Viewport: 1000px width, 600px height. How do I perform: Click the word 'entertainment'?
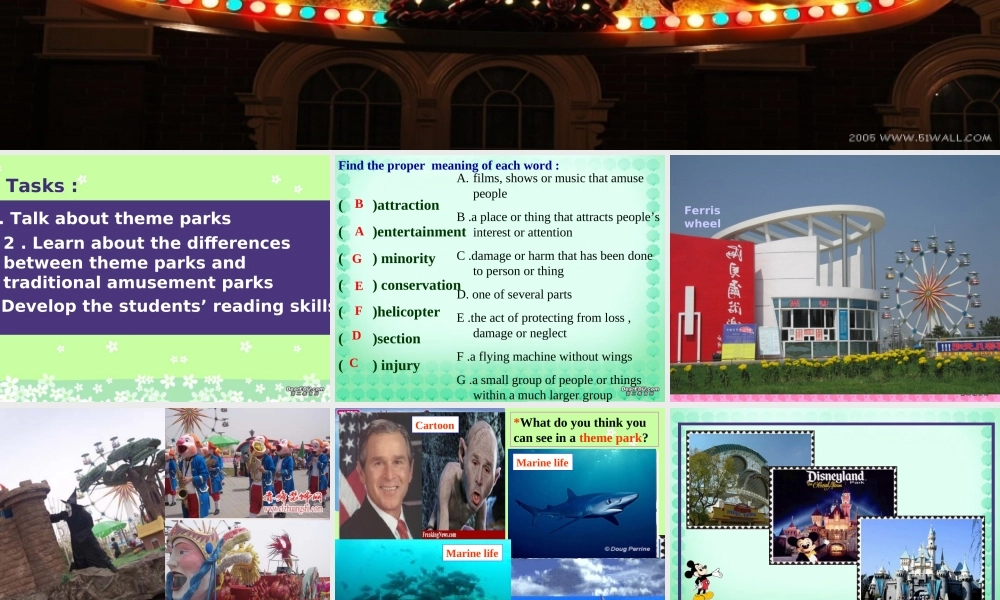click(x=422, y=232)
